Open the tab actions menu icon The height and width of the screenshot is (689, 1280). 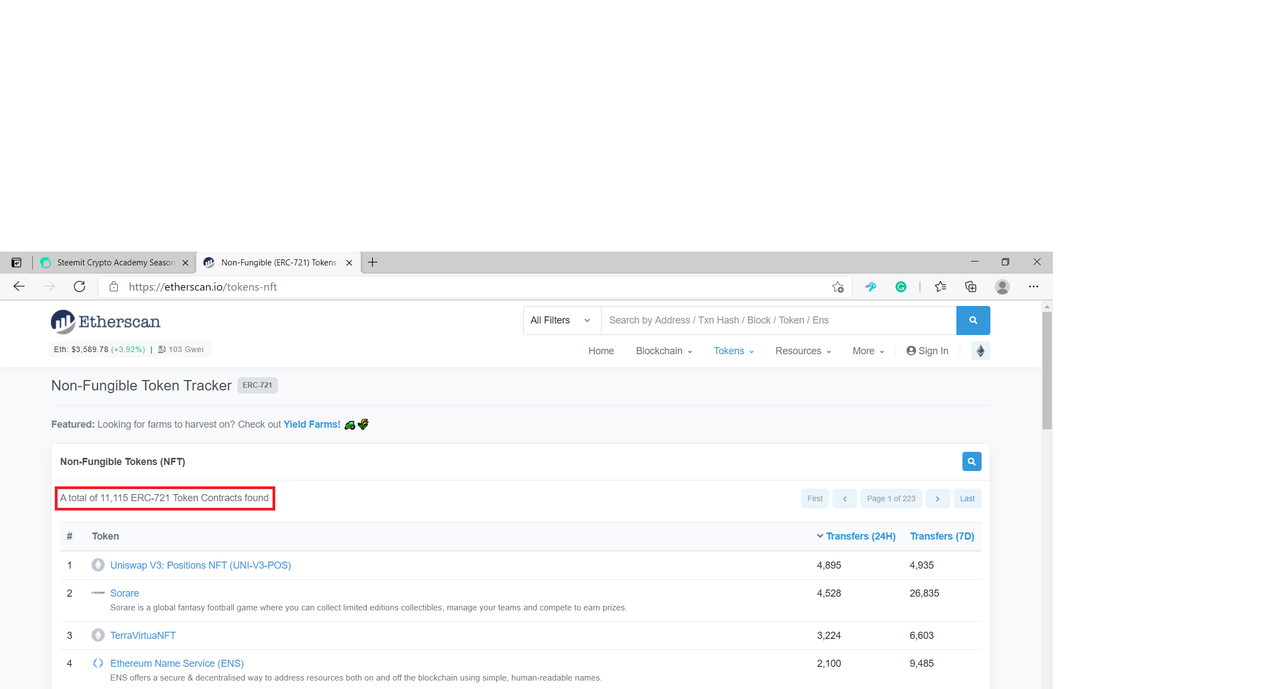coord(16,263)
